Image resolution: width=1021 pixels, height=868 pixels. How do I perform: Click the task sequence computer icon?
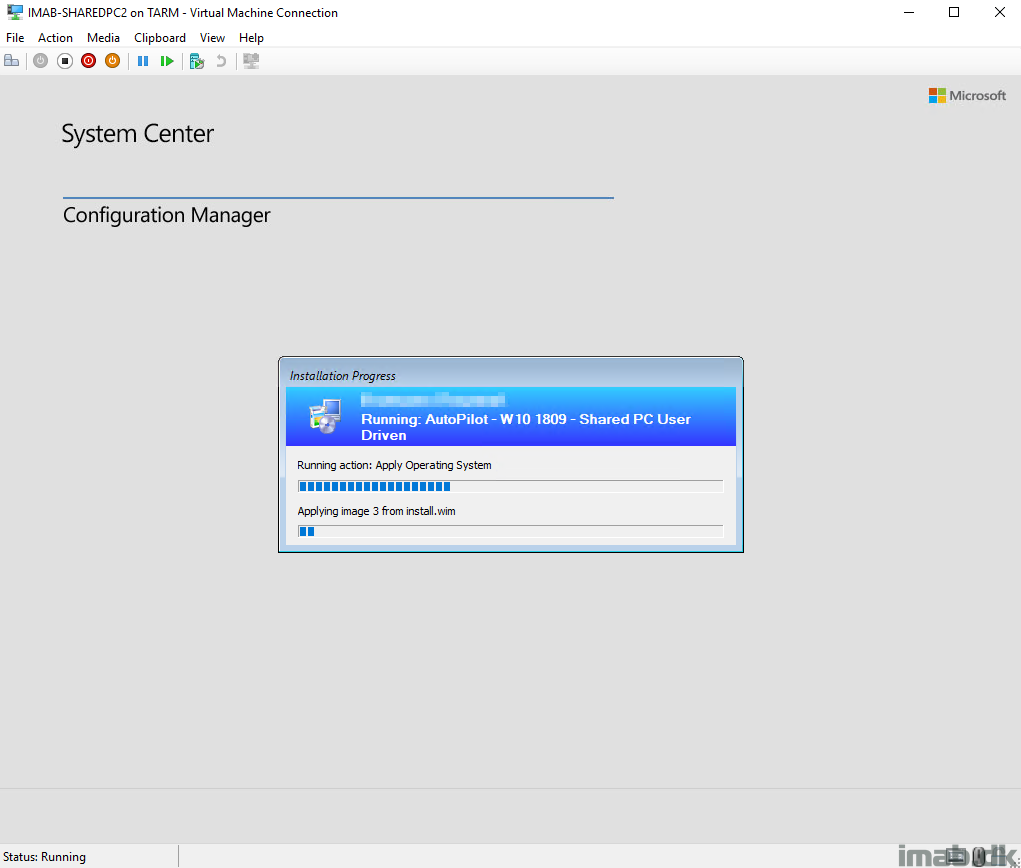326,417
